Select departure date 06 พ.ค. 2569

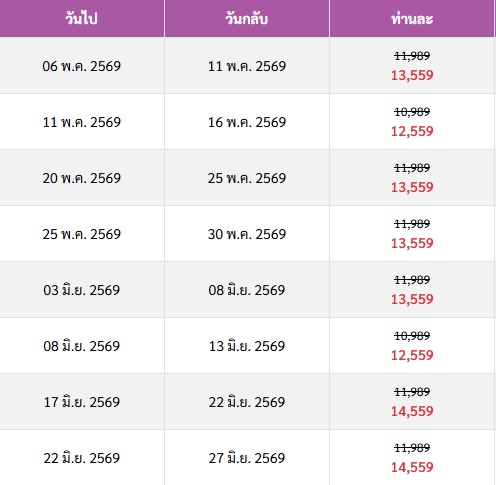pos(82,66)
